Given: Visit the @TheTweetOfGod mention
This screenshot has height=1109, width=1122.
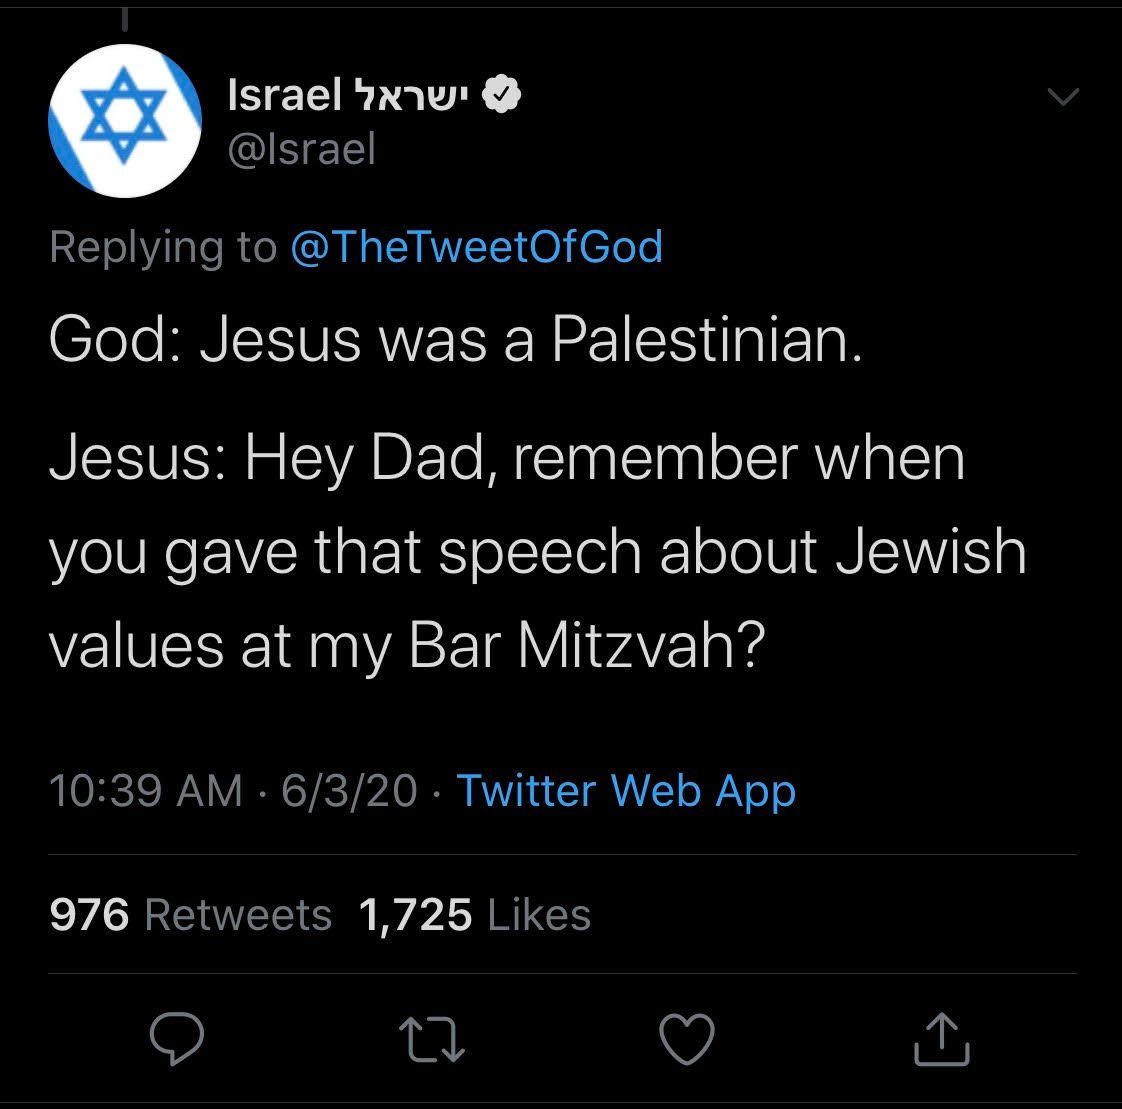Looking at the screenshot, I should (476, 246).
